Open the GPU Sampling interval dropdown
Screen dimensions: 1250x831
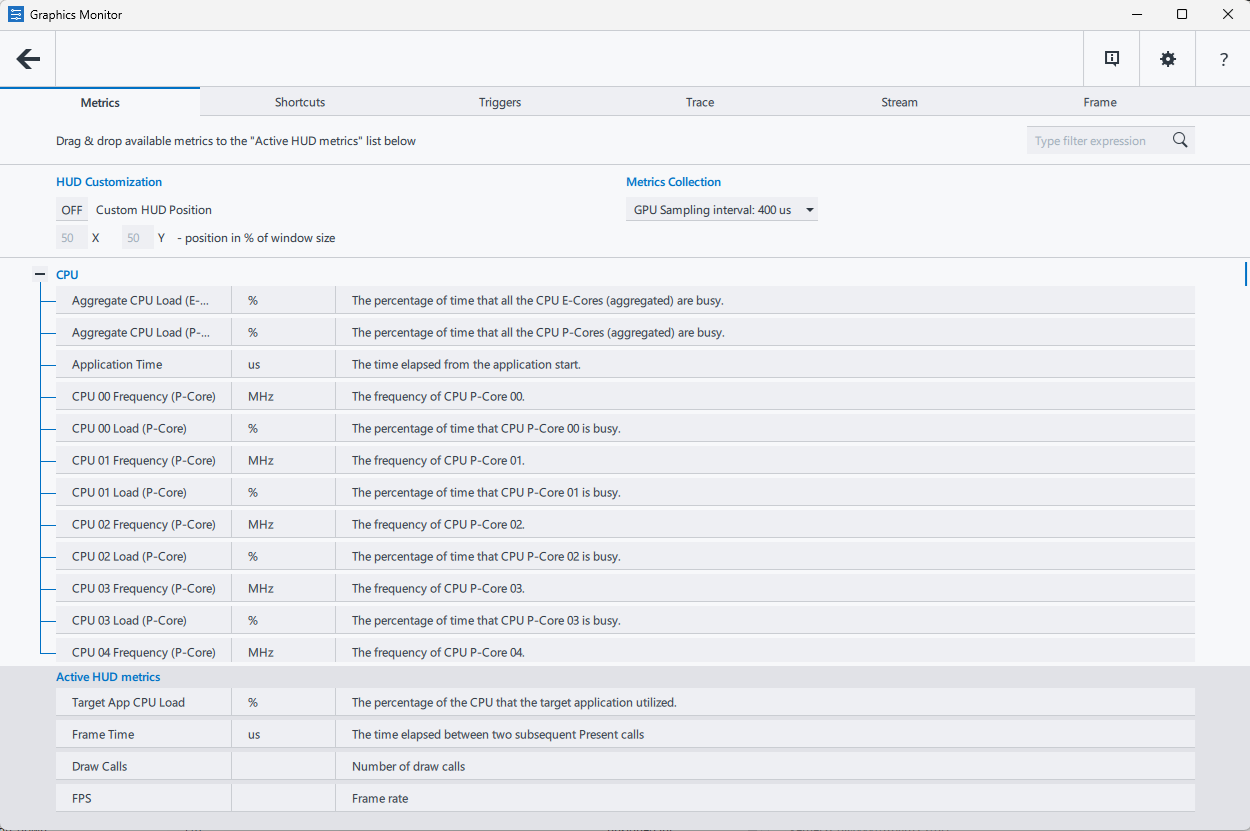[x=721, y=210]
